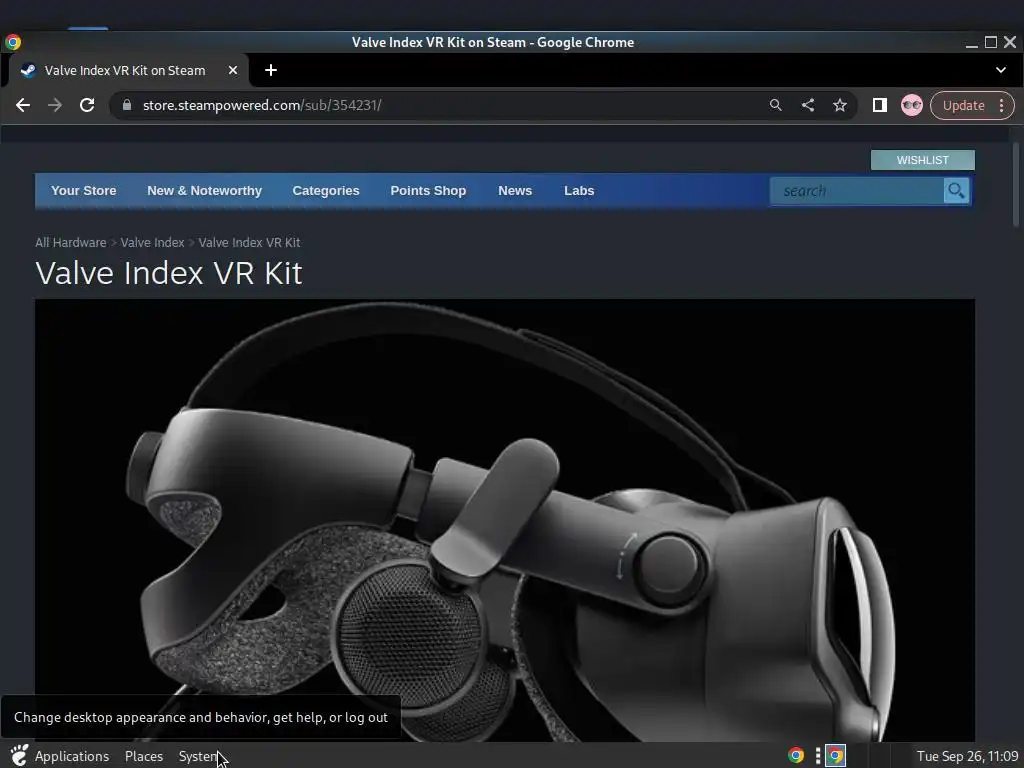
Task: Bookmark this page with the star
Action: pyautogui.click(x=840, y=105)
